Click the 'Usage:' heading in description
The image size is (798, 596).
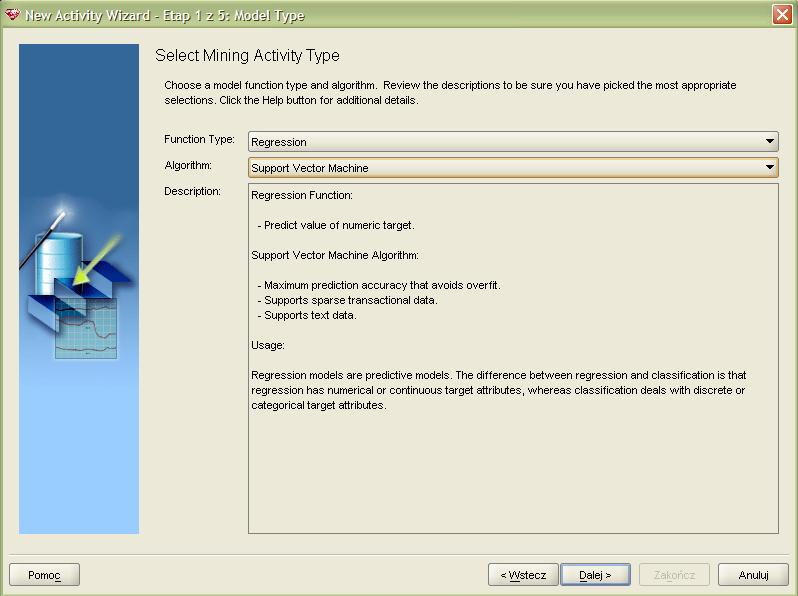[268, 345]
